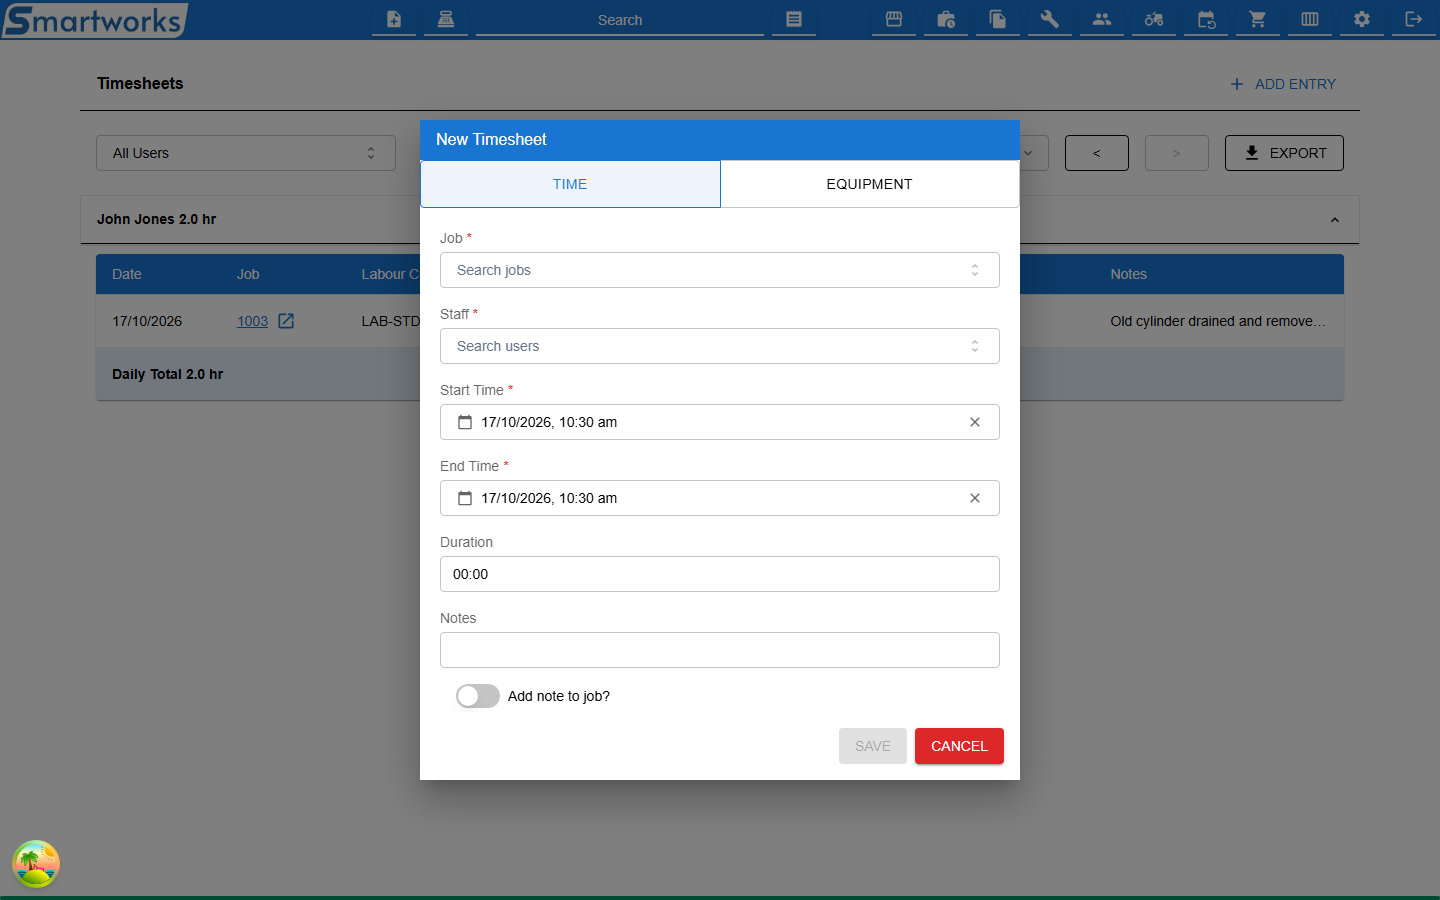The height and width of the screenshot is (900, 1440).
Task: Click calendar icon in Start Time field
Action: [465, 422]
